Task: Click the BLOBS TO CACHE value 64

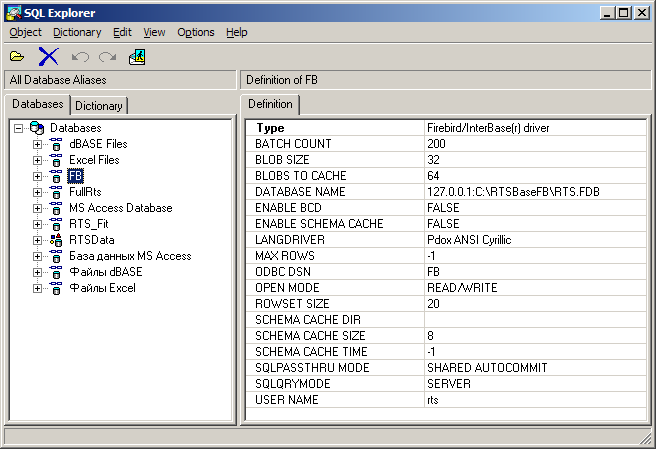Action: 433,176
